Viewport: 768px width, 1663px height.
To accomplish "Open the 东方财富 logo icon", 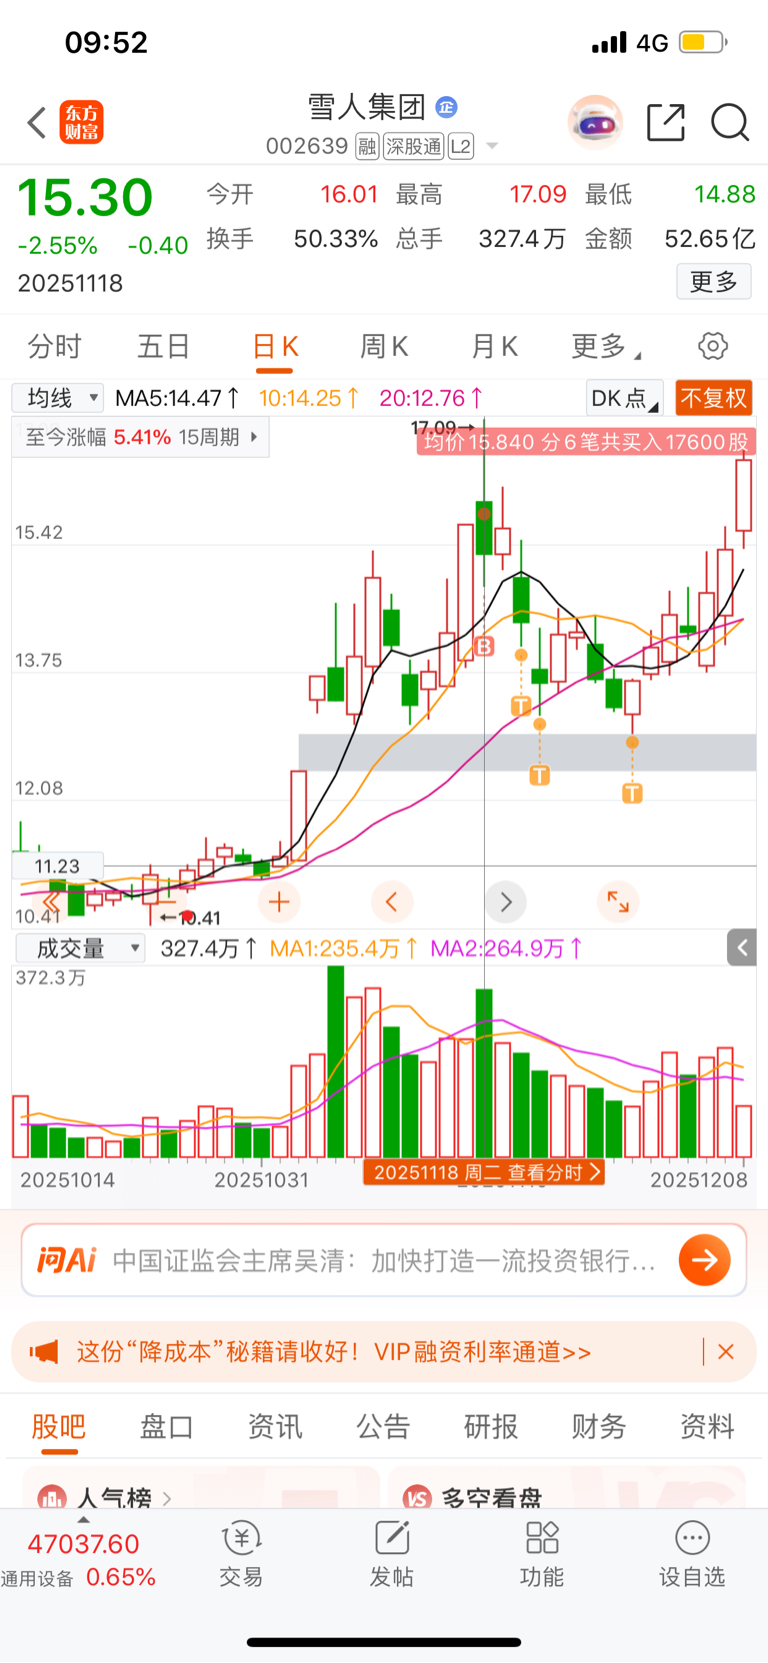I will [81, 122].
